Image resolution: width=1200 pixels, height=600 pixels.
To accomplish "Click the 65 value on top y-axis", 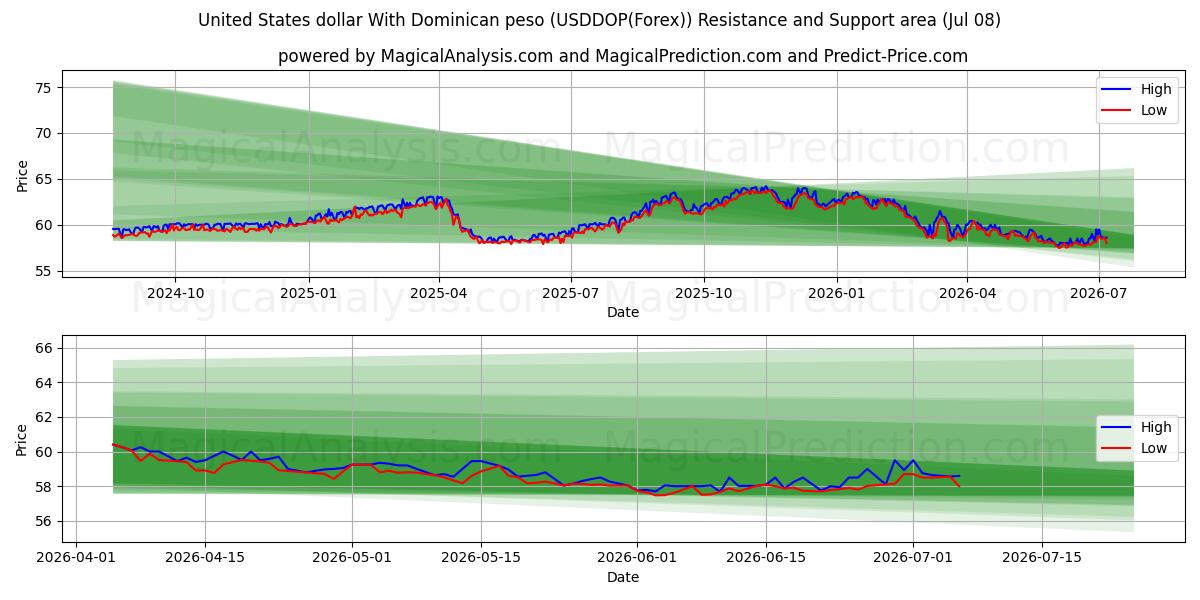I will tap(46, 179).
